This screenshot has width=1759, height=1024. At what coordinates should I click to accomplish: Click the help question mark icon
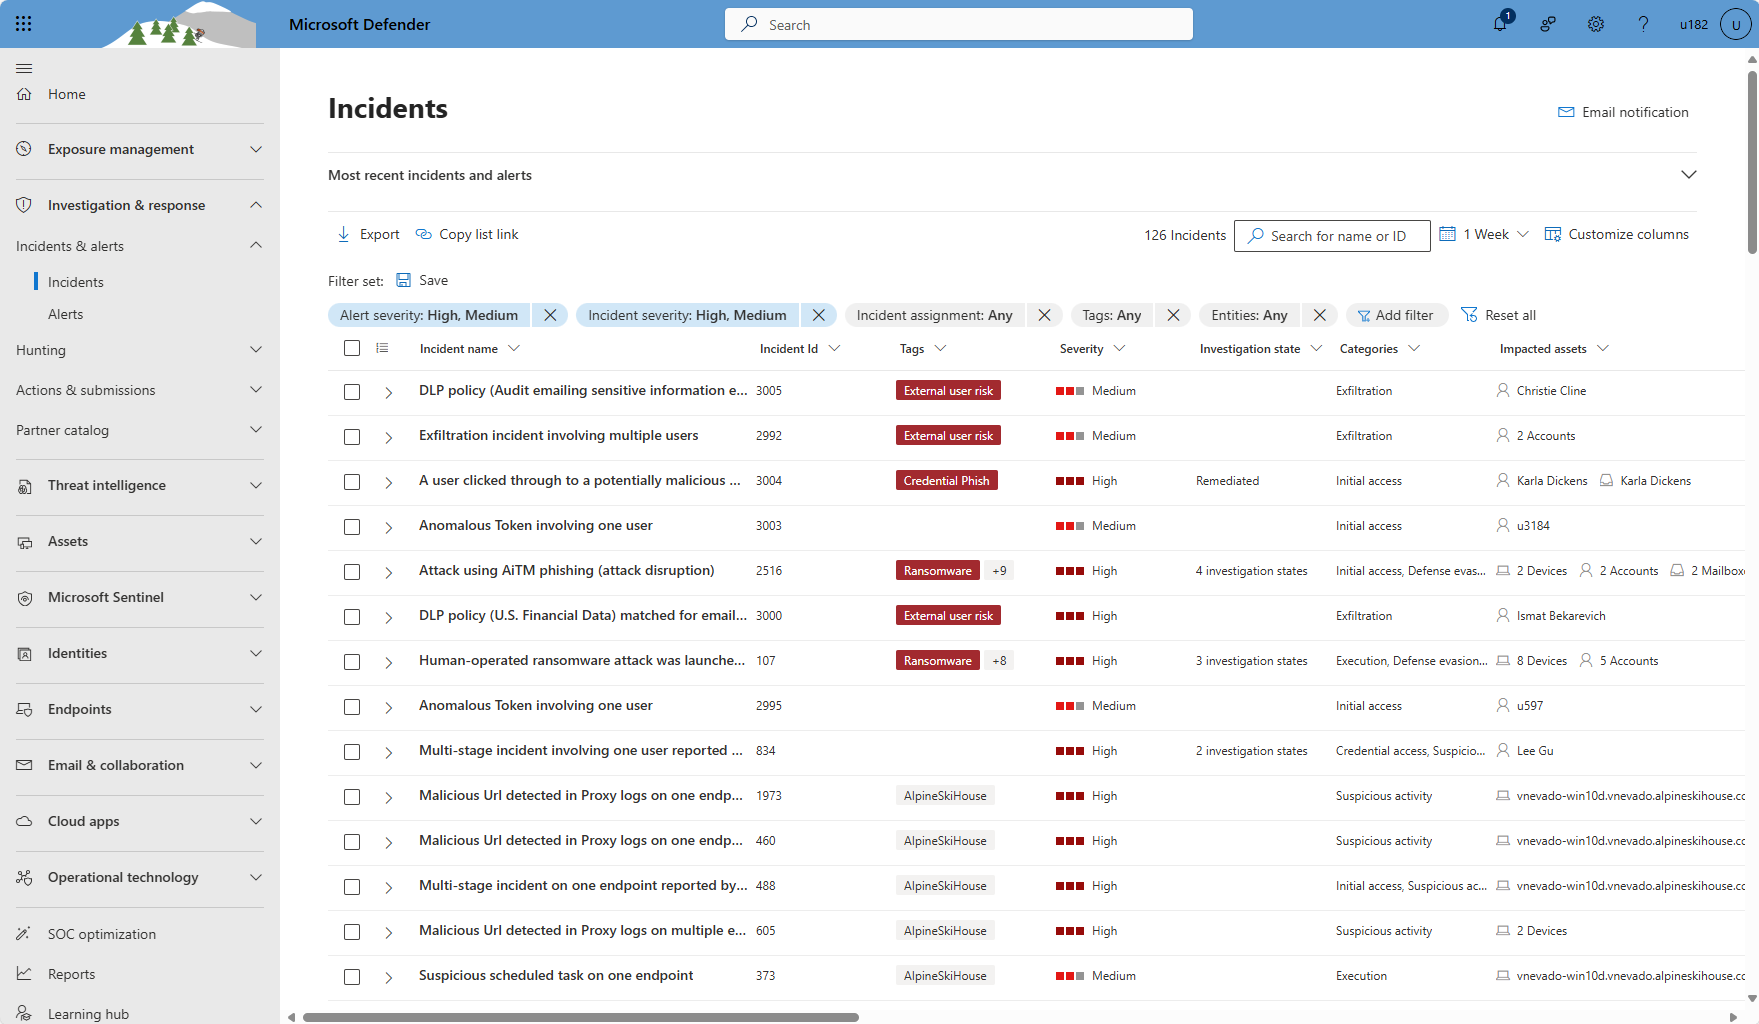[x=1643, y=24]
